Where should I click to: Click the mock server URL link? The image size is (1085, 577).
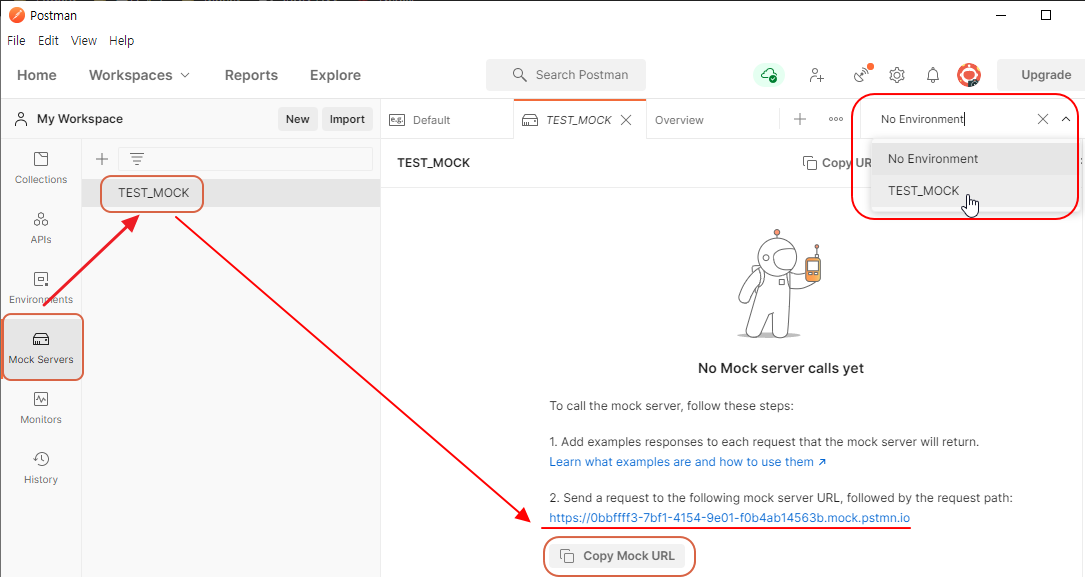729,518
